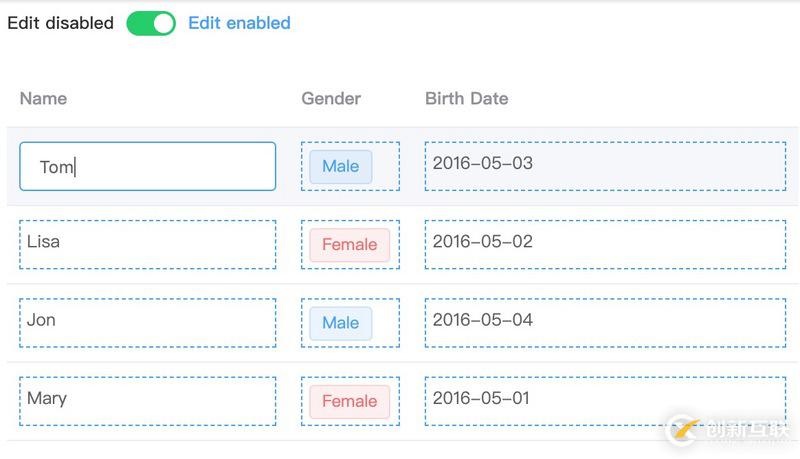The image size is (800, 459).
Task: Edit the birth date 2016-05-03
Action: click(x=604, y=166)
